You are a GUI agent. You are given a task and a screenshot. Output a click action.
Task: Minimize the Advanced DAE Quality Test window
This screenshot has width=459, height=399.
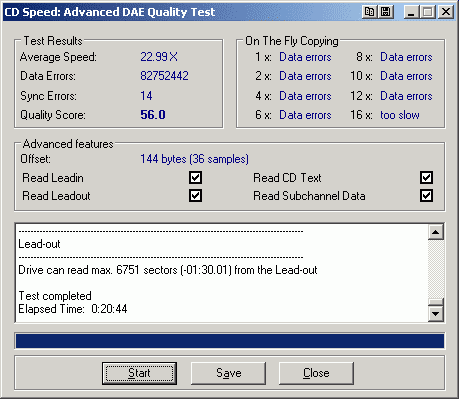(411, 12)
